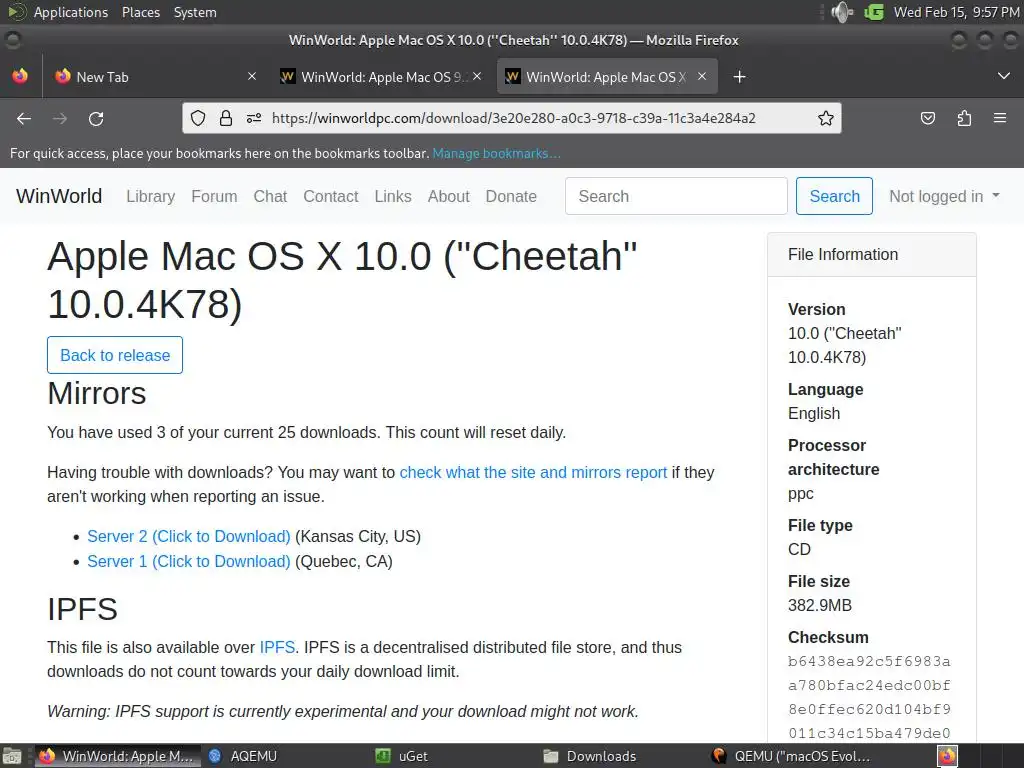Click the Manage bookmarks link
Viewport: 1024px width, 768px height.
496,153
